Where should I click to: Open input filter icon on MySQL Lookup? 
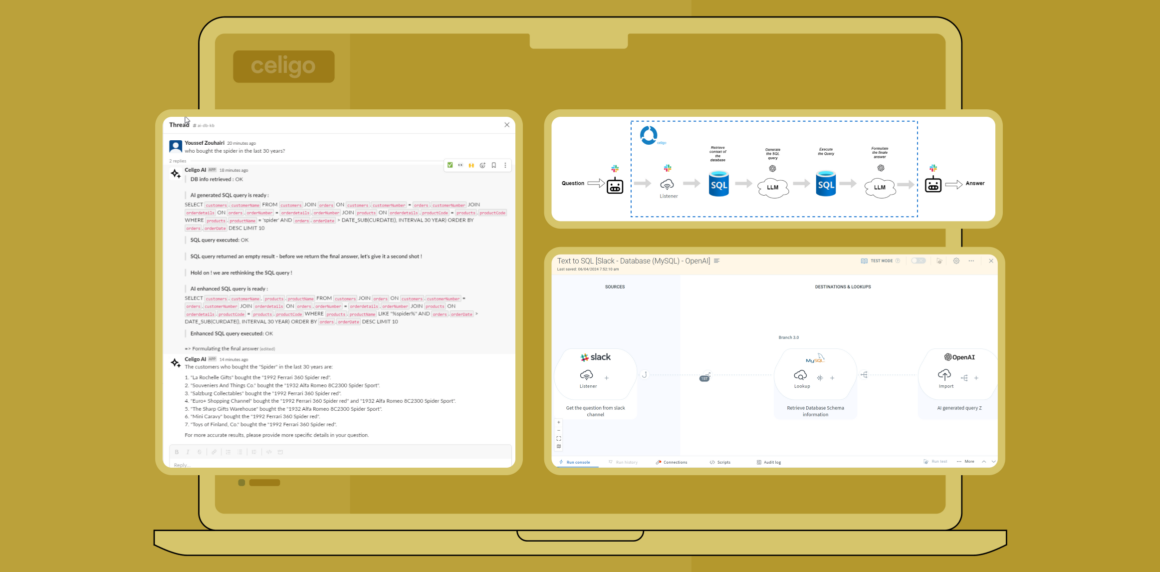pyautogui.click(x=820, y=377)
